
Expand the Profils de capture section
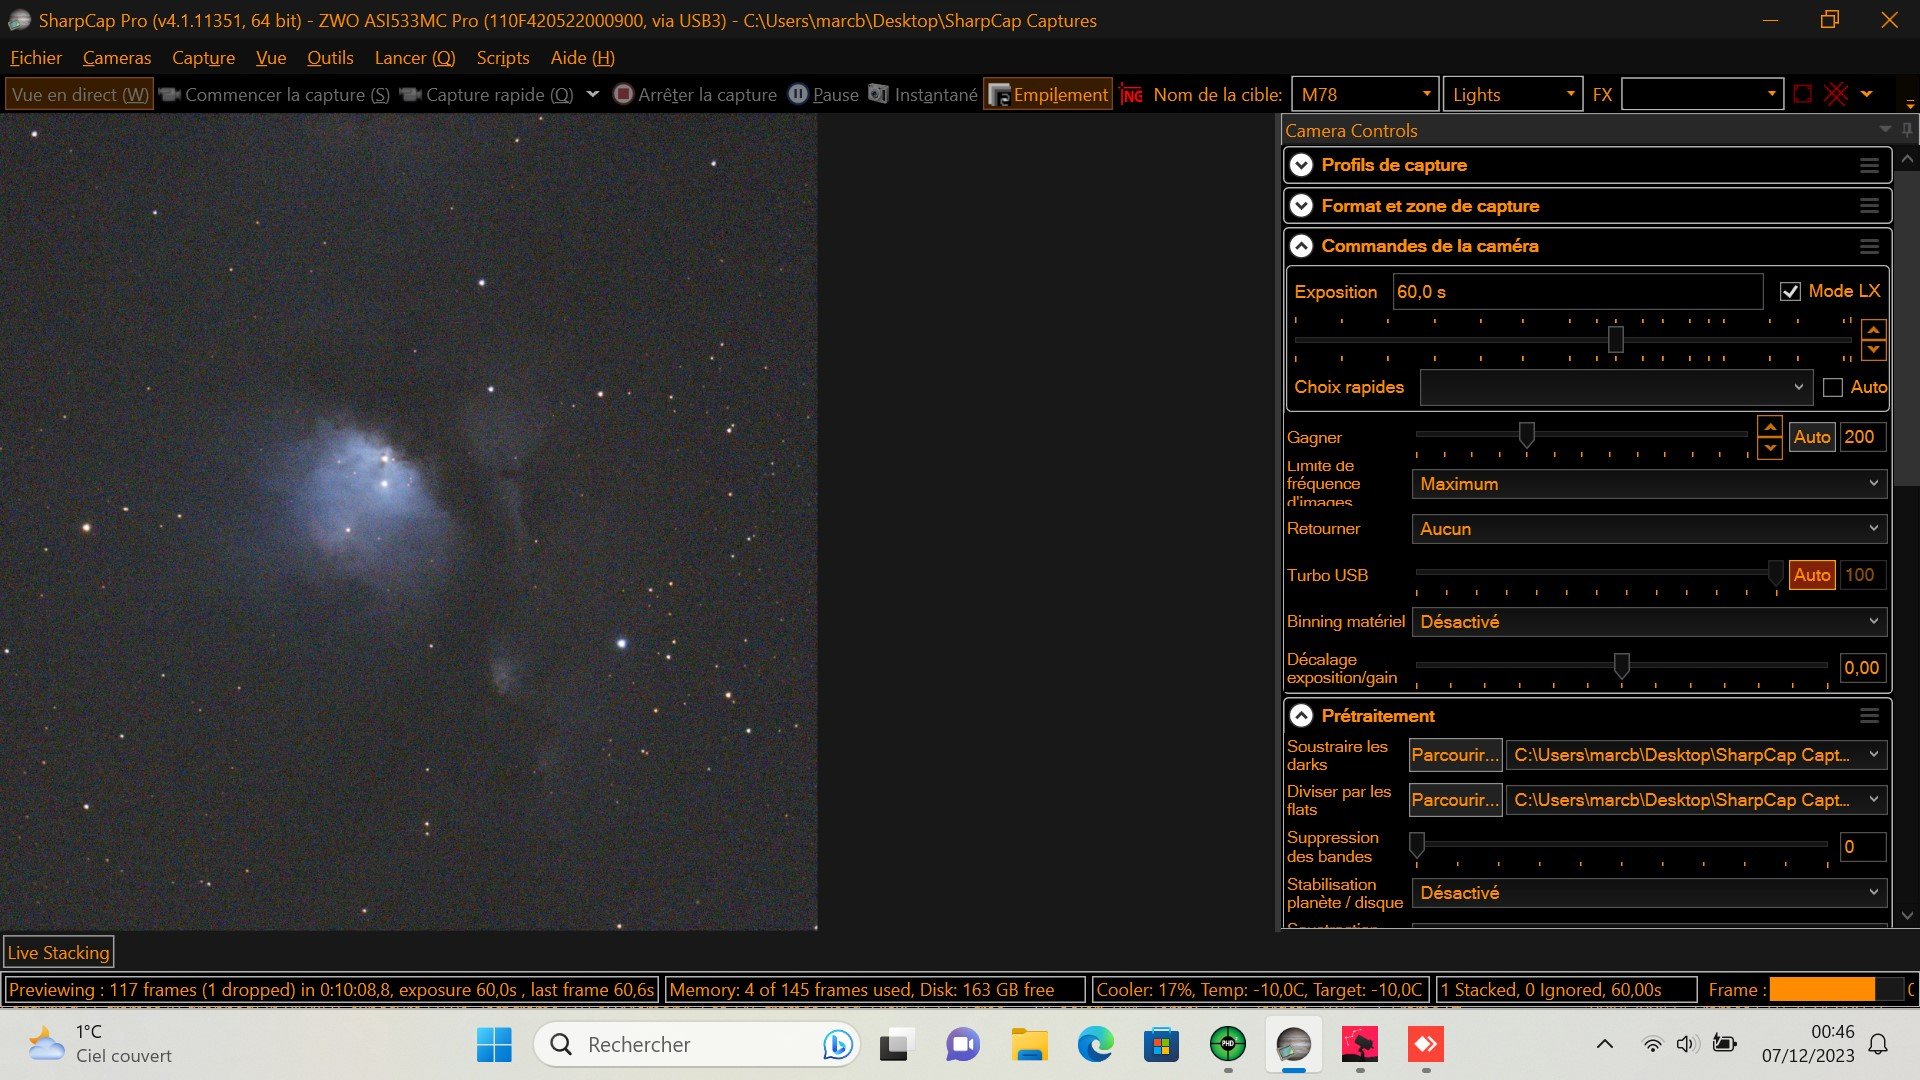1301,165
